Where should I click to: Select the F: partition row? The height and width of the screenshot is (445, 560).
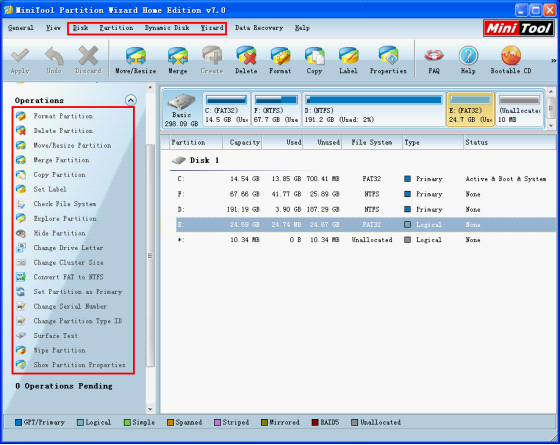tap(358, 194)
